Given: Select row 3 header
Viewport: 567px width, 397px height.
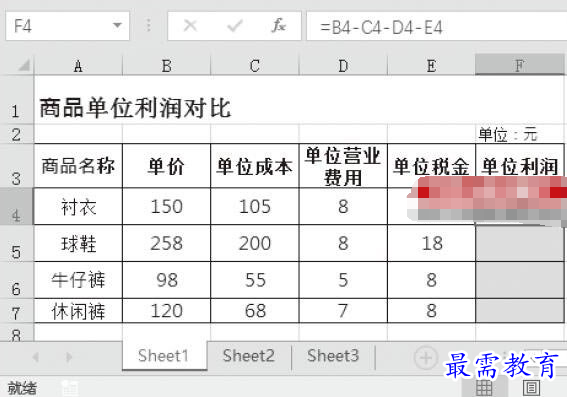Looking at the screenshot, I should click(17, 166).
